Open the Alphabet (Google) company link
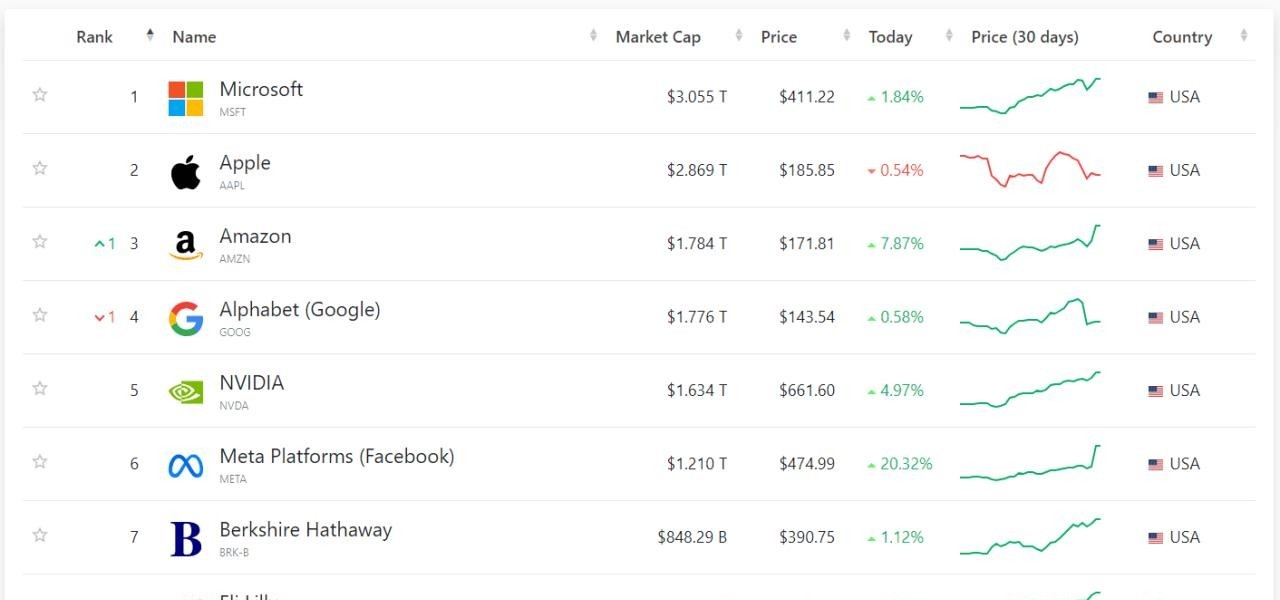 (x=300, y=310)
